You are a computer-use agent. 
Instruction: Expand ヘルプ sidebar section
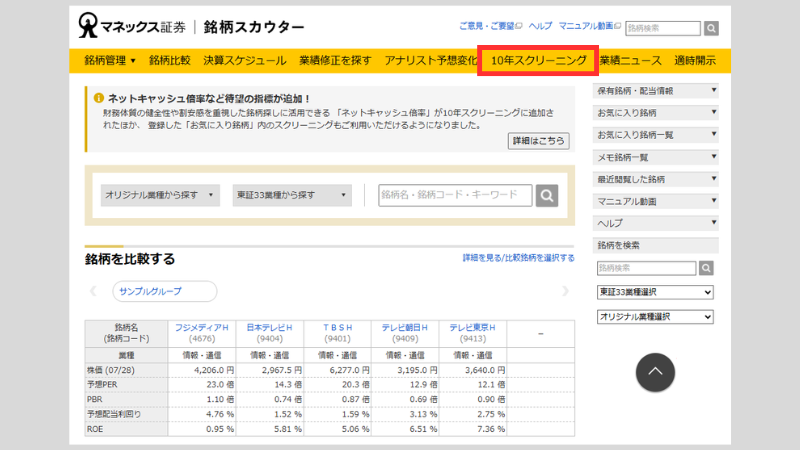[656, 223]
